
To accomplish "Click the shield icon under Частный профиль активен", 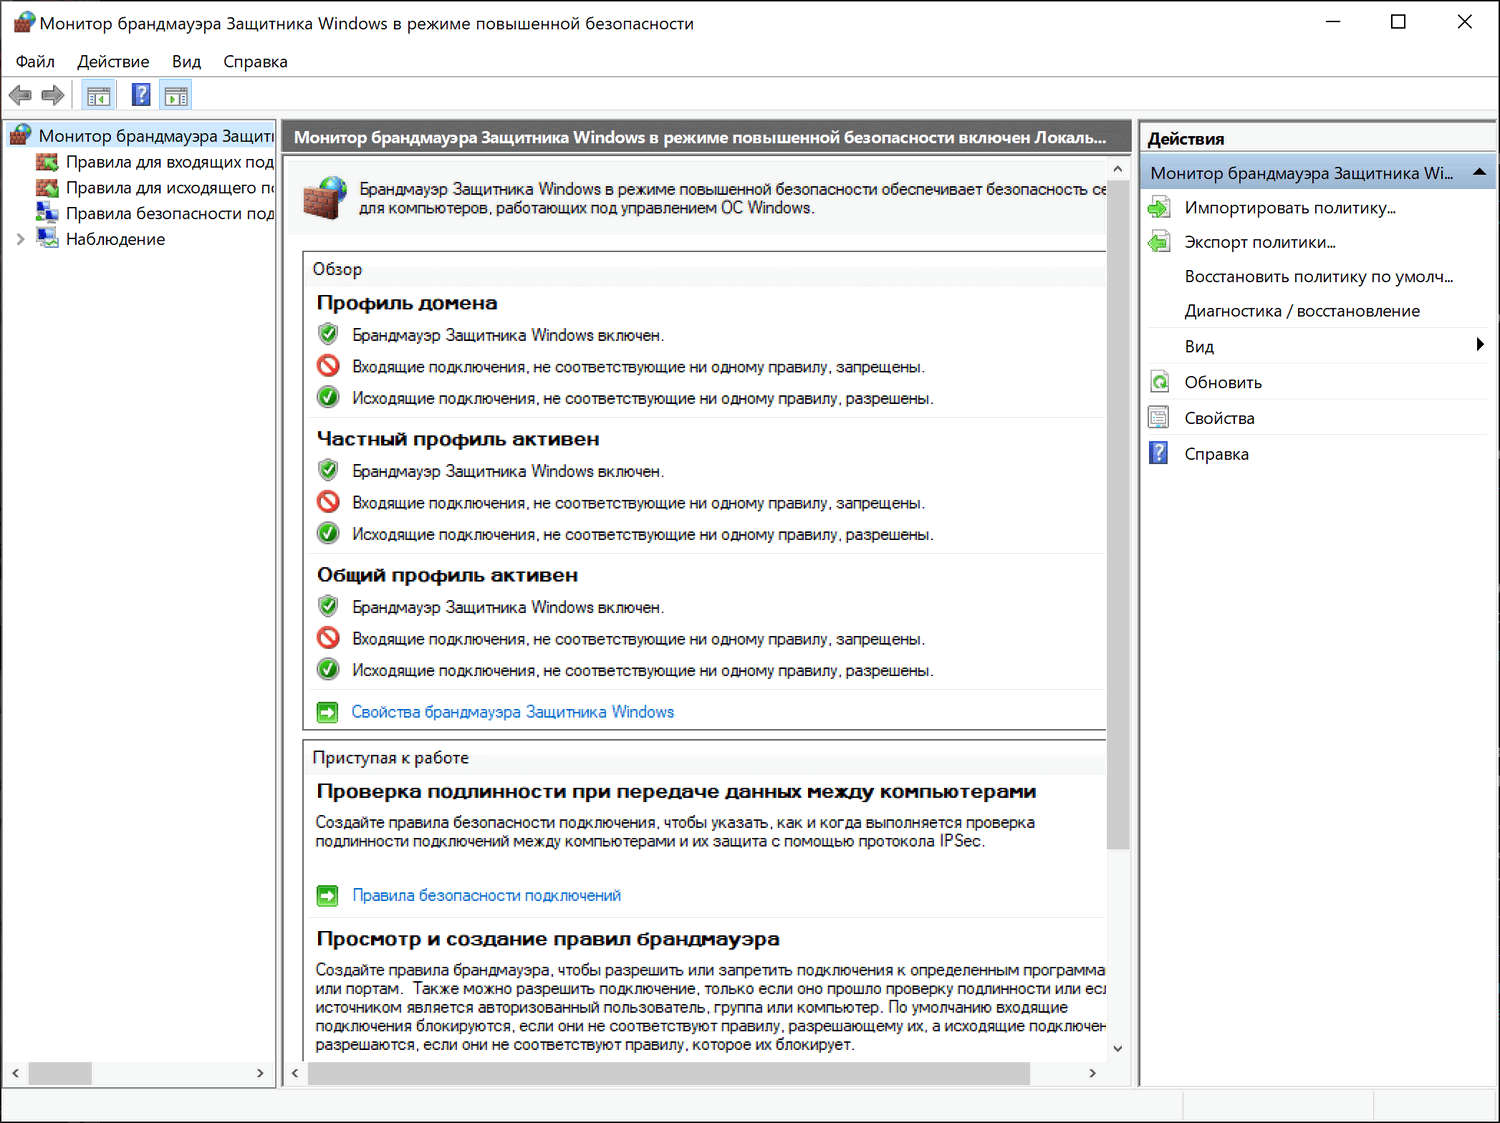I will 328,470.
